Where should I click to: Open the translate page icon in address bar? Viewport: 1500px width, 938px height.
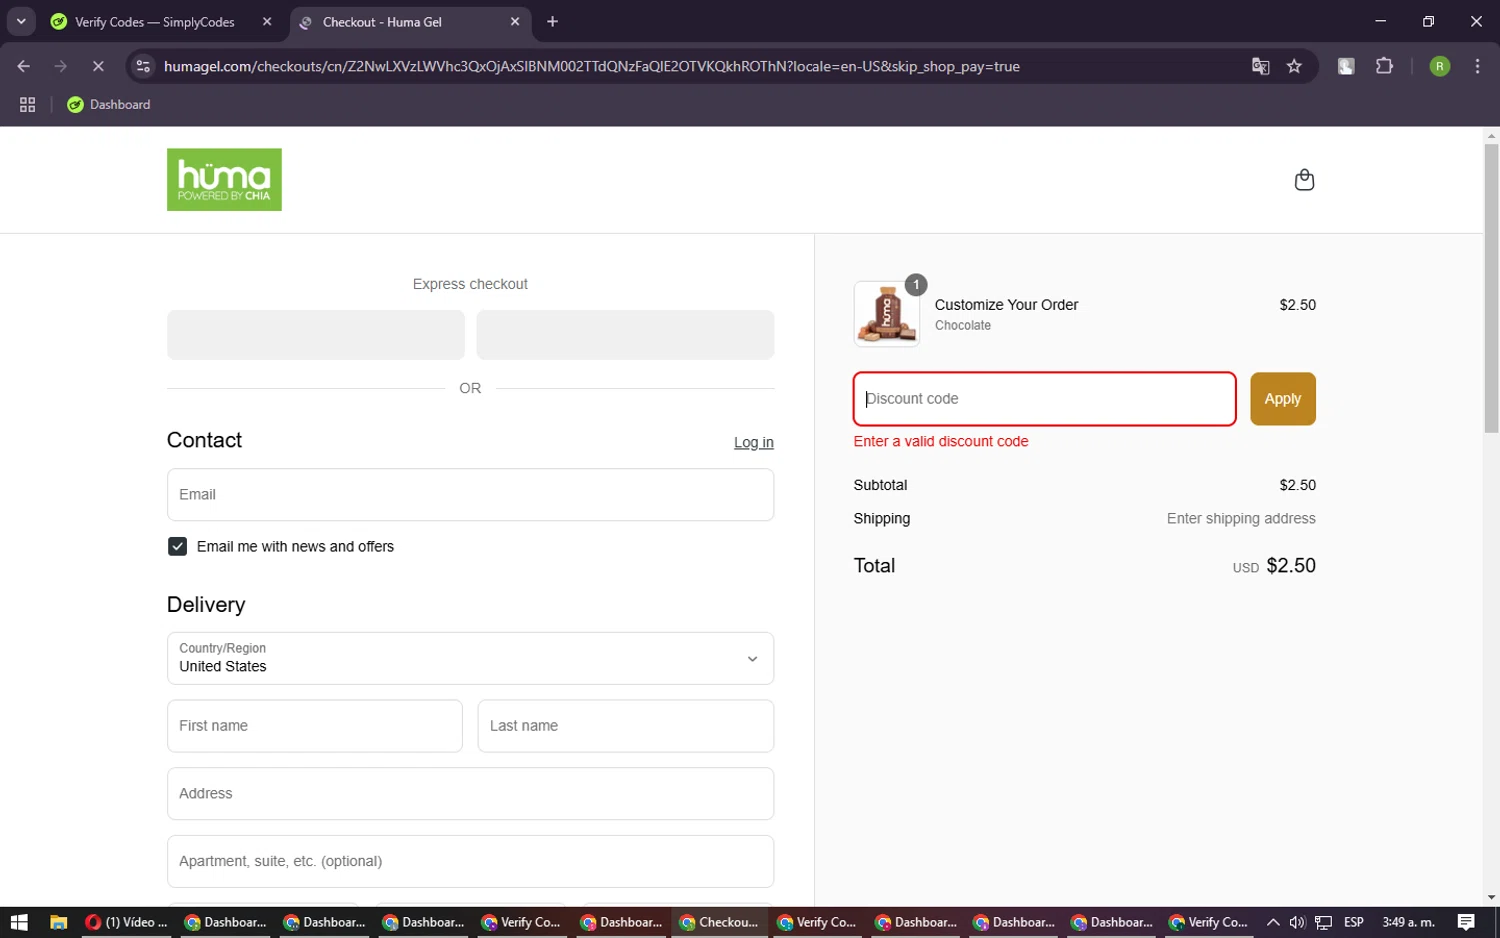[1260, 66]
